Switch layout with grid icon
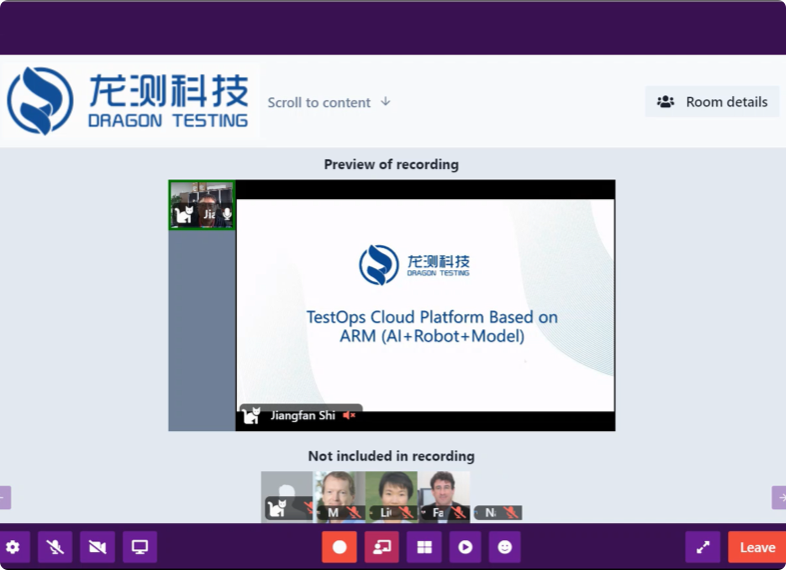The width and height of the screenshot is (786, 570). tap(425, 547)
